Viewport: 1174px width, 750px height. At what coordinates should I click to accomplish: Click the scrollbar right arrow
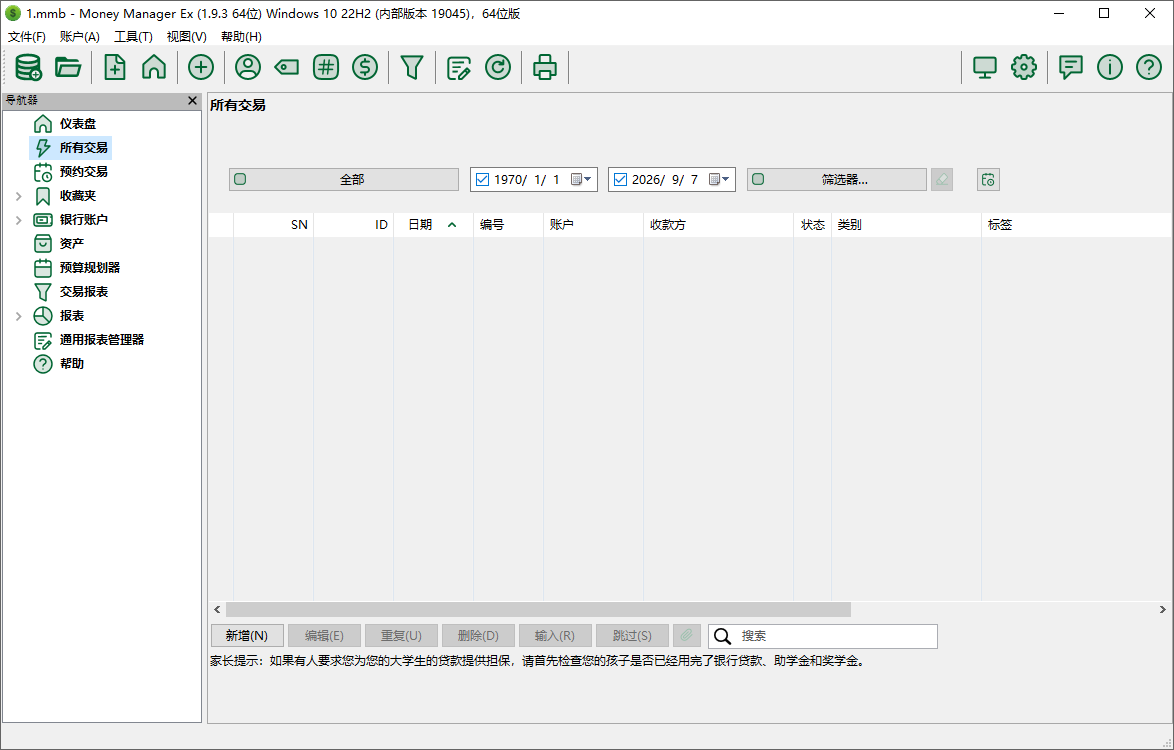(x=1163, y=609)
